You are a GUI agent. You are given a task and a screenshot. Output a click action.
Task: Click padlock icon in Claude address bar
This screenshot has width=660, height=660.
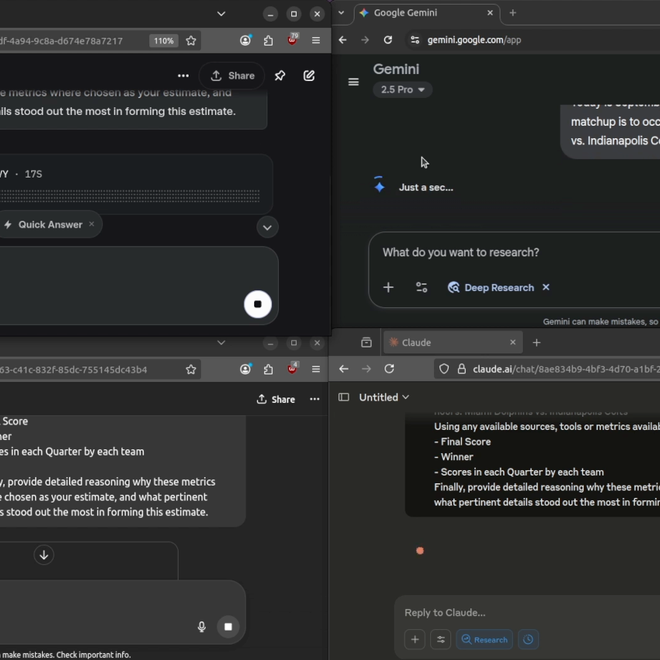click(x=462, y=369)
